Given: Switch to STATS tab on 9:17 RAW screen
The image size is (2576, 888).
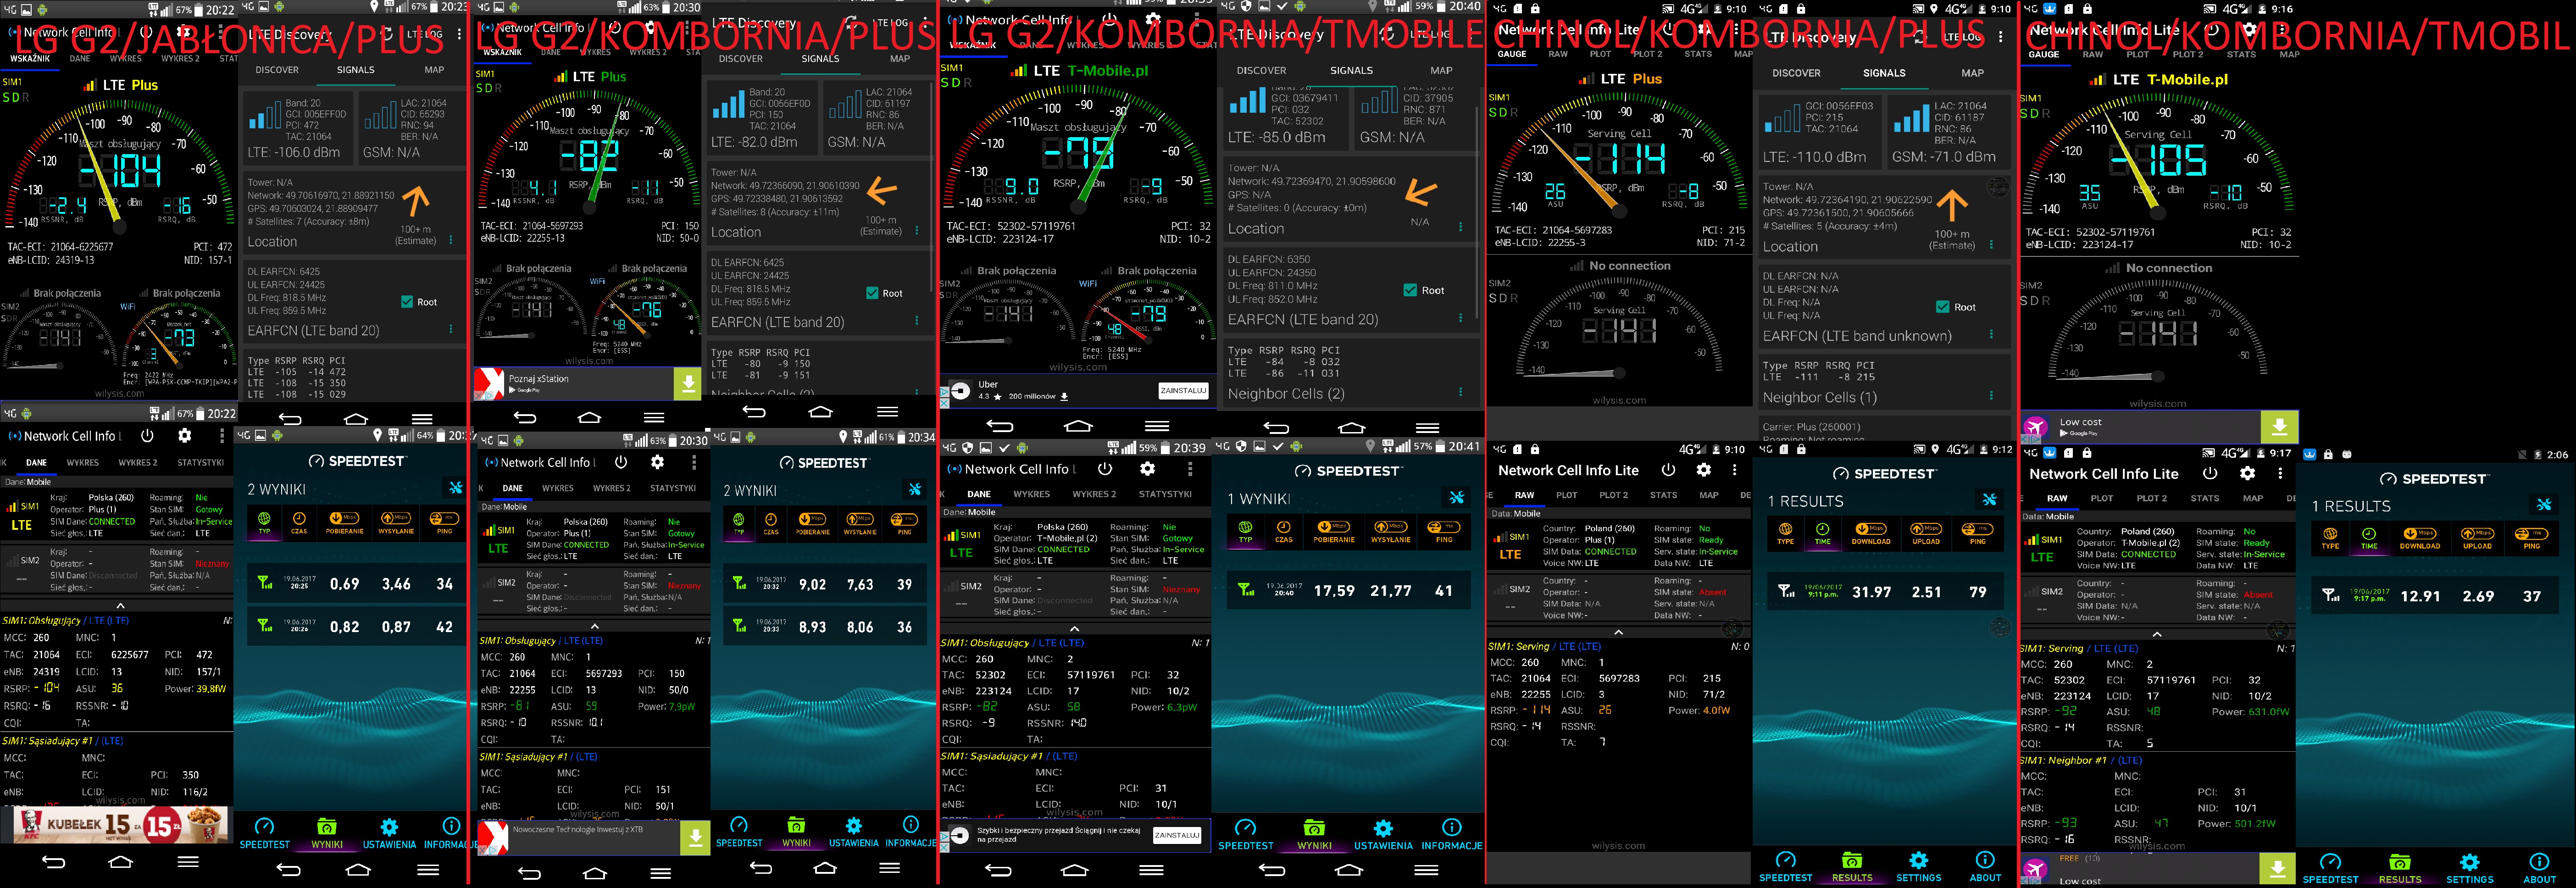Looking at the screenshot, I should pos(2204,498).
